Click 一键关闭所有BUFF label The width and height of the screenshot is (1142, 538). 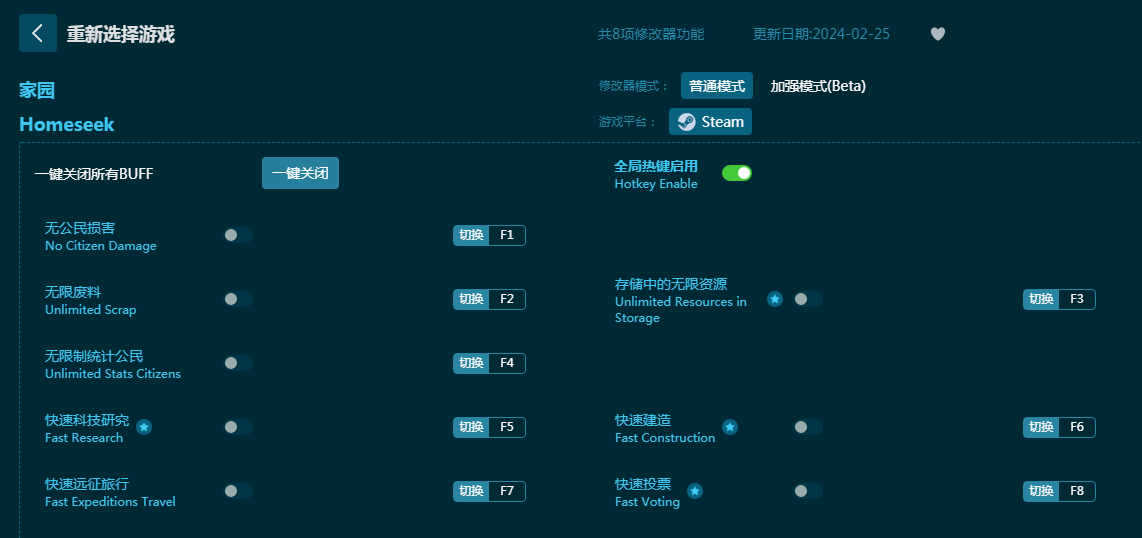94,174
